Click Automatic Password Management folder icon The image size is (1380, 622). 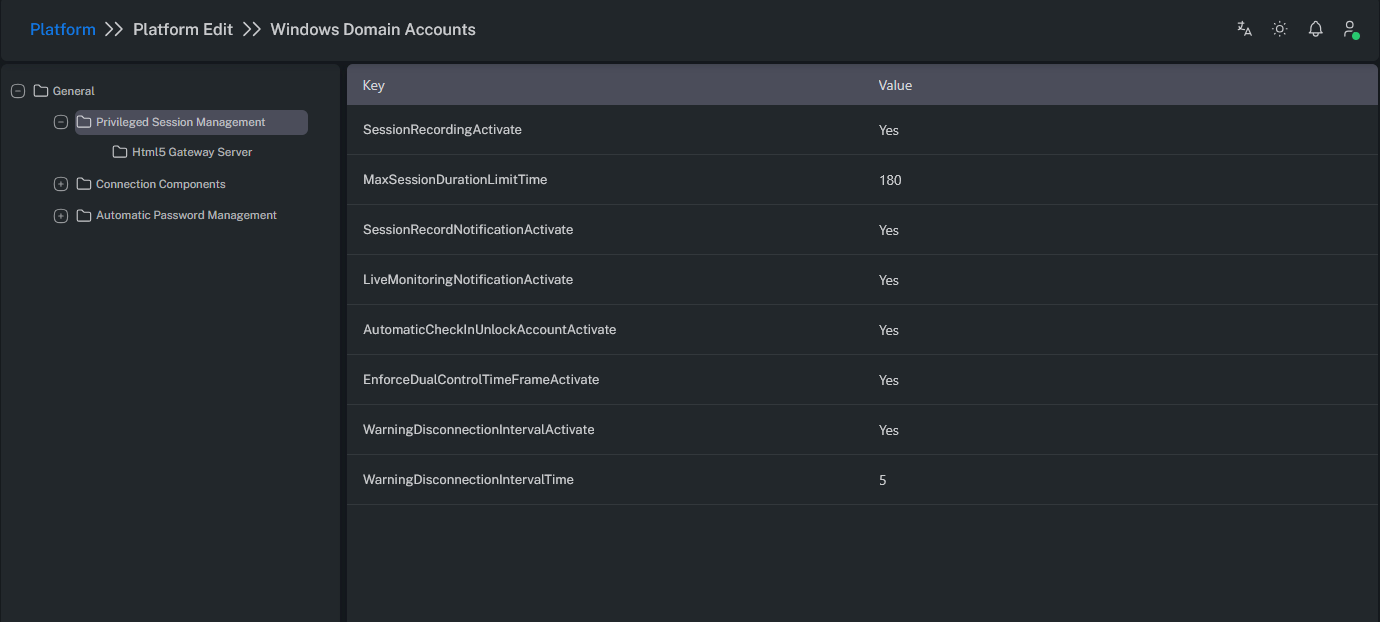84,216
